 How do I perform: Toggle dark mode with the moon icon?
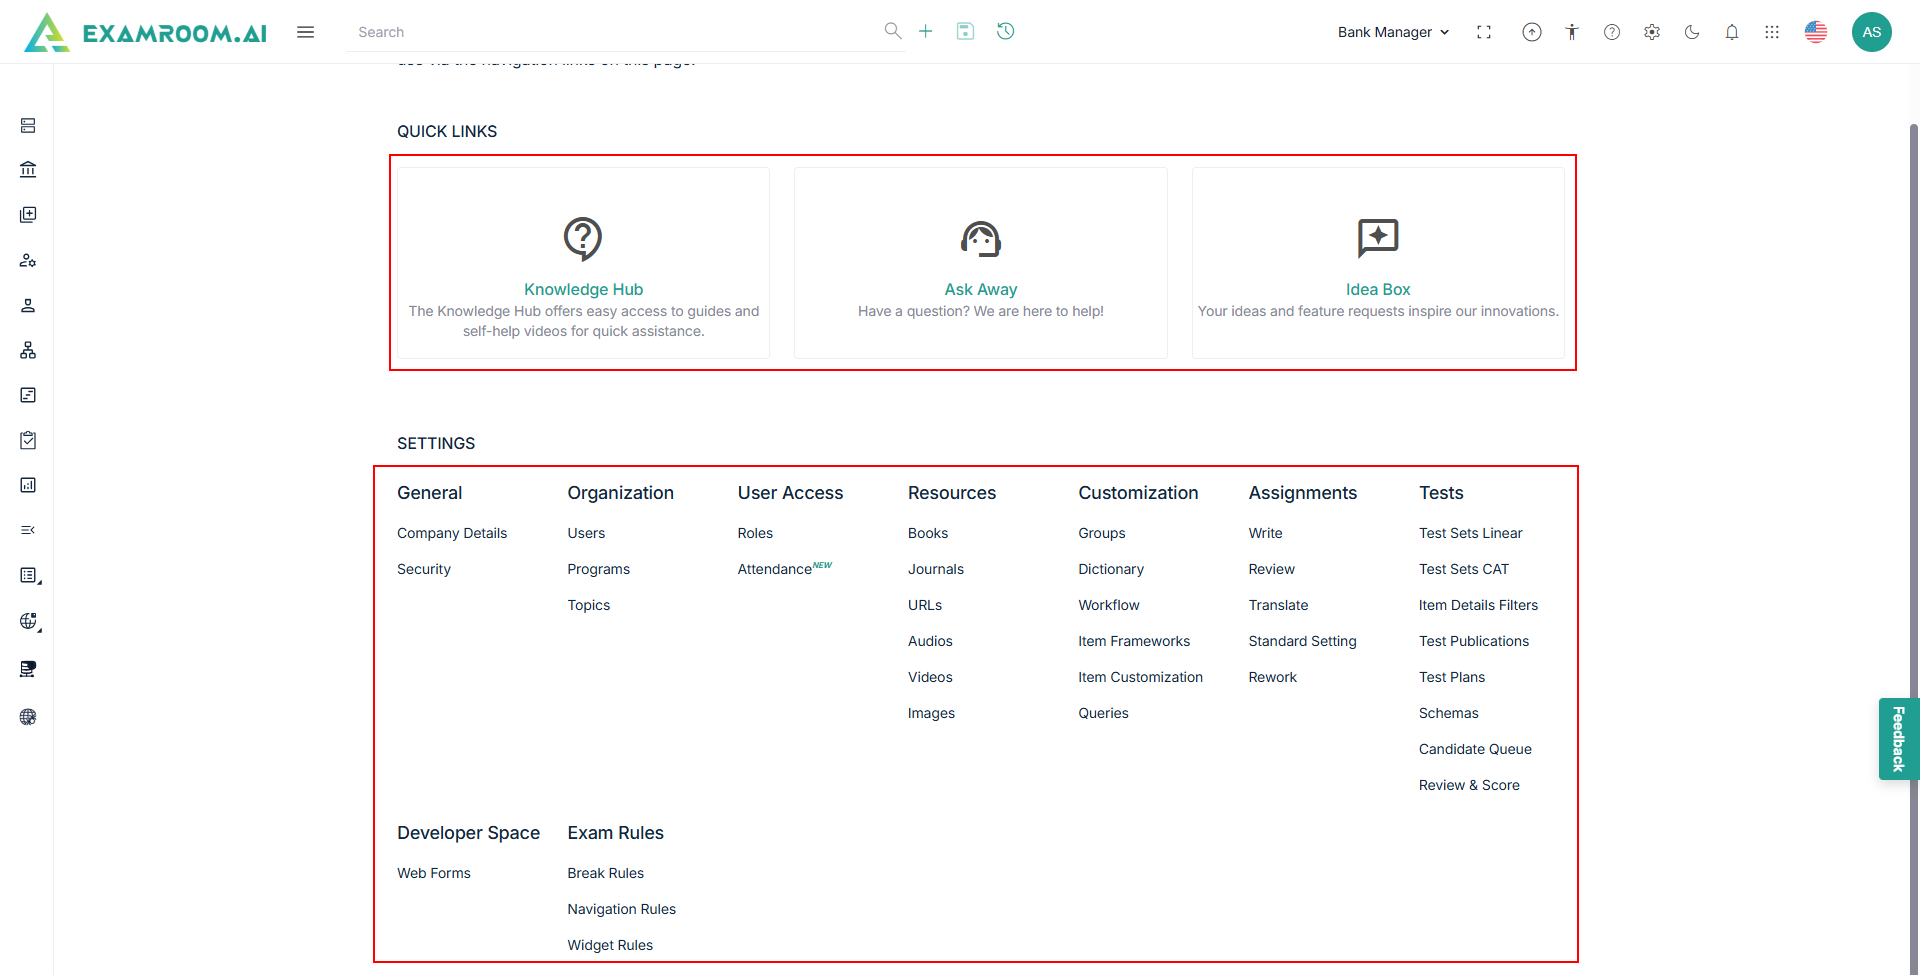[x=1692, y=32]
